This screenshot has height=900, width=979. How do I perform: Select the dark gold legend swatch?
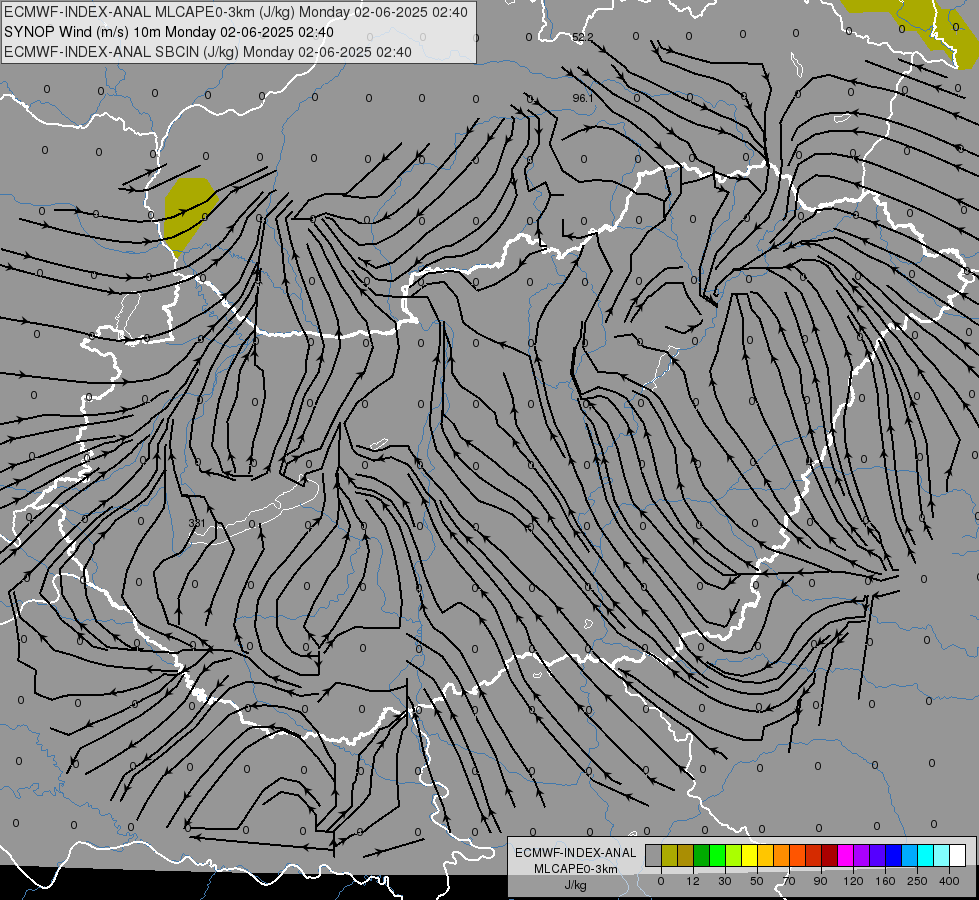pyautogui.click(x=686, y=856)
